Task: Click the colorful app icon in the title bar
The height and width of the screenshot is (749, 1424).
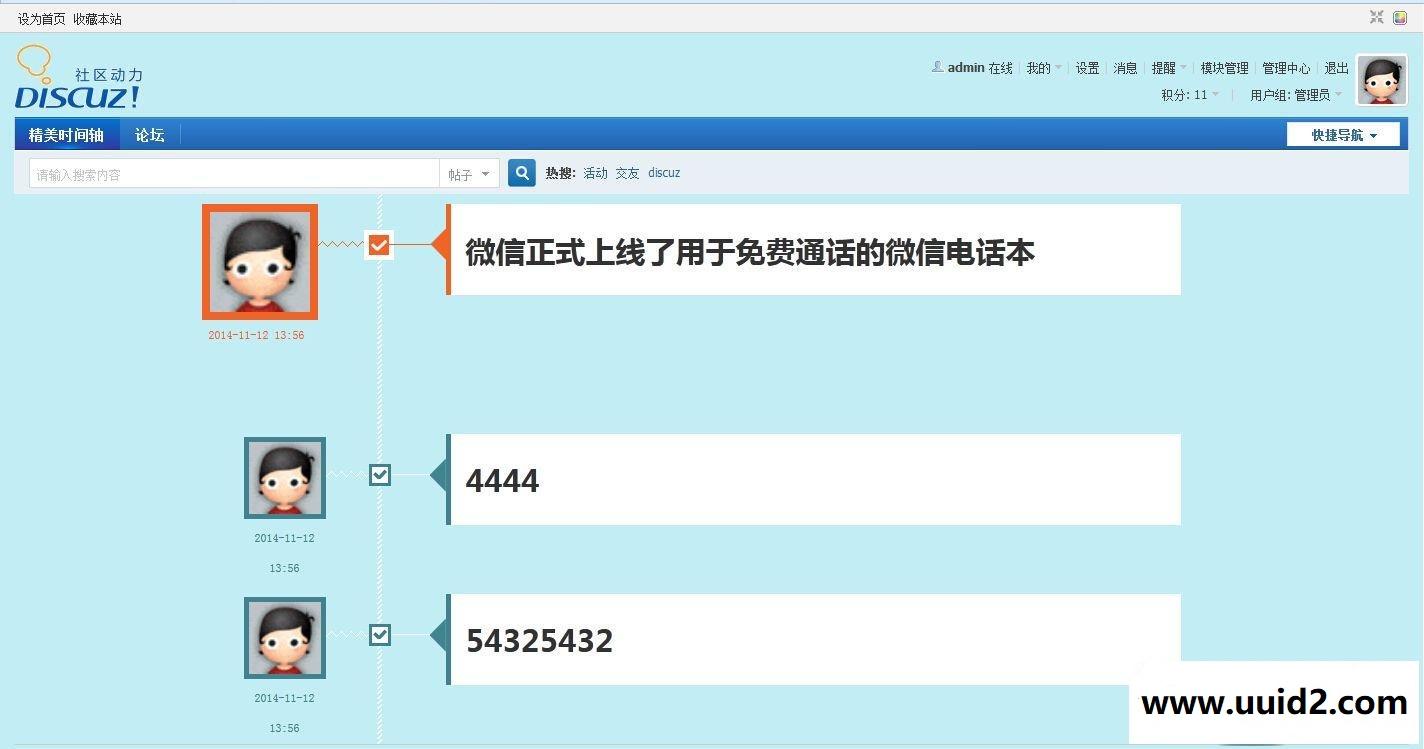Action: pyautogui.click(x=1399, y=17)
